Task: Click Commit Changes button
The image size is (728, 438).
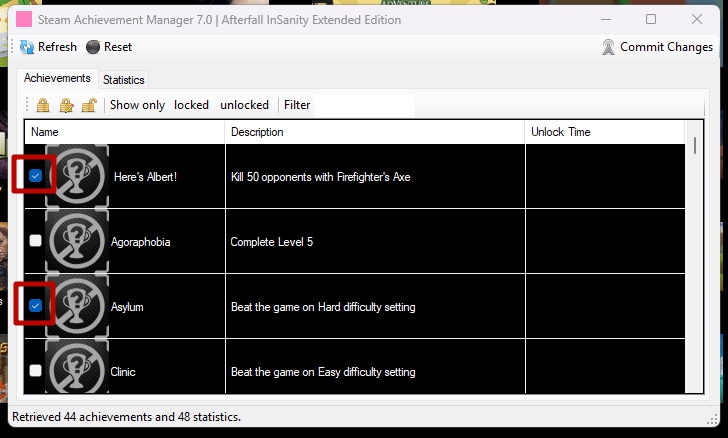Action: (x=657, y=47)
